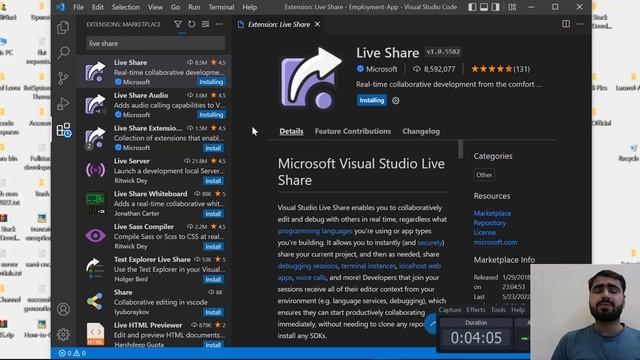Click the large Live Share extension logo
The width and height of the screenshot is (640, 360).
[x=311, y=78]
